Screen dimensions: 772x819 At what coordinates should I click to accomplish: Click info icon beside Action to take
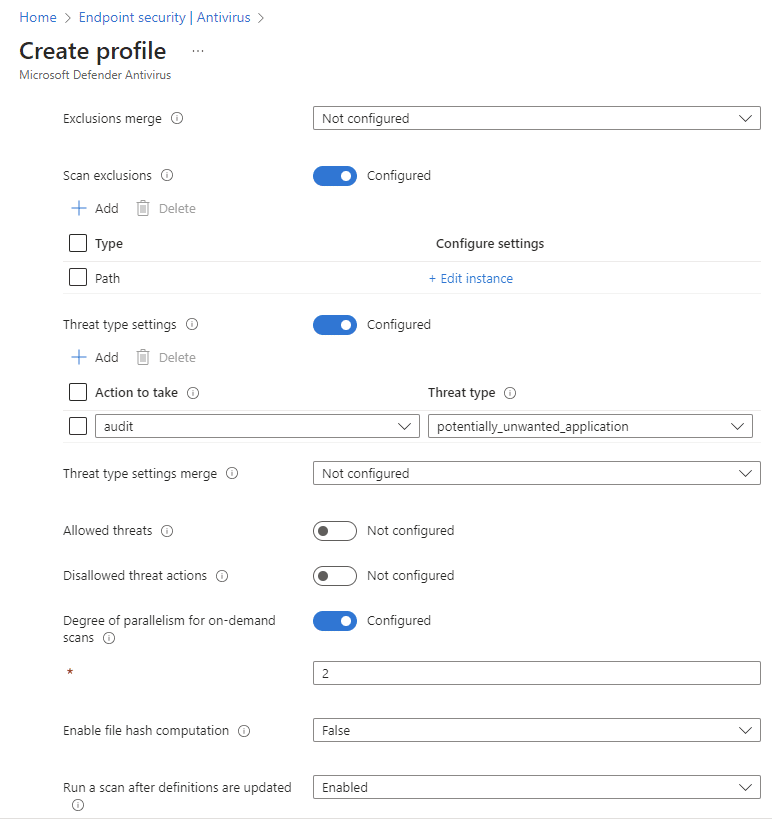pos(193,393)
